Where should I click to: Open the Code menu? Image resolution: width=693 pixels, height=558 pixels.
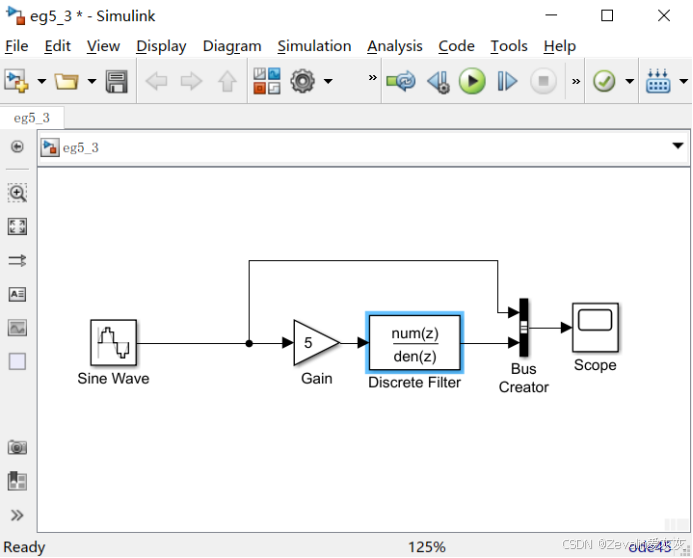pos(456,46)
